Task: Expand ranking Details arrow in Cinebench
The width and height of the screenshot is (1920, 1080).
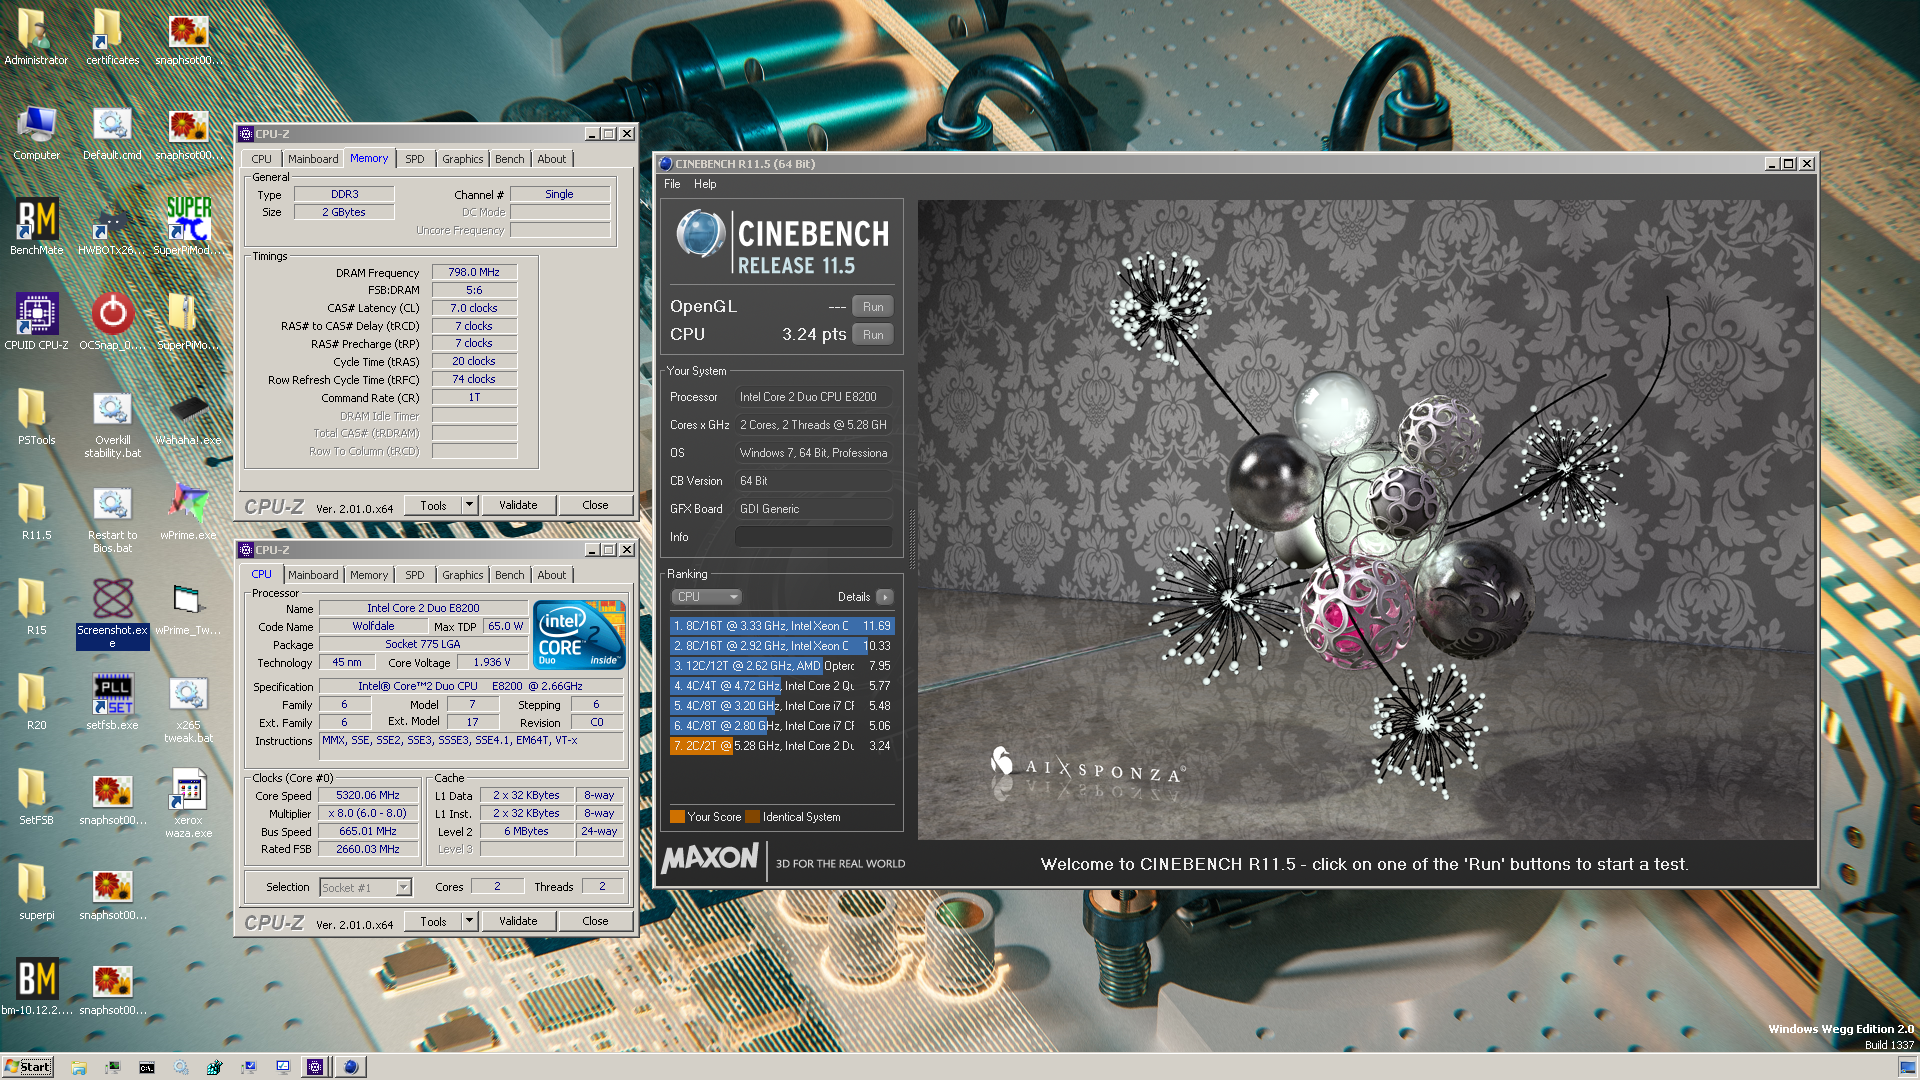Action: click(884, 597)
